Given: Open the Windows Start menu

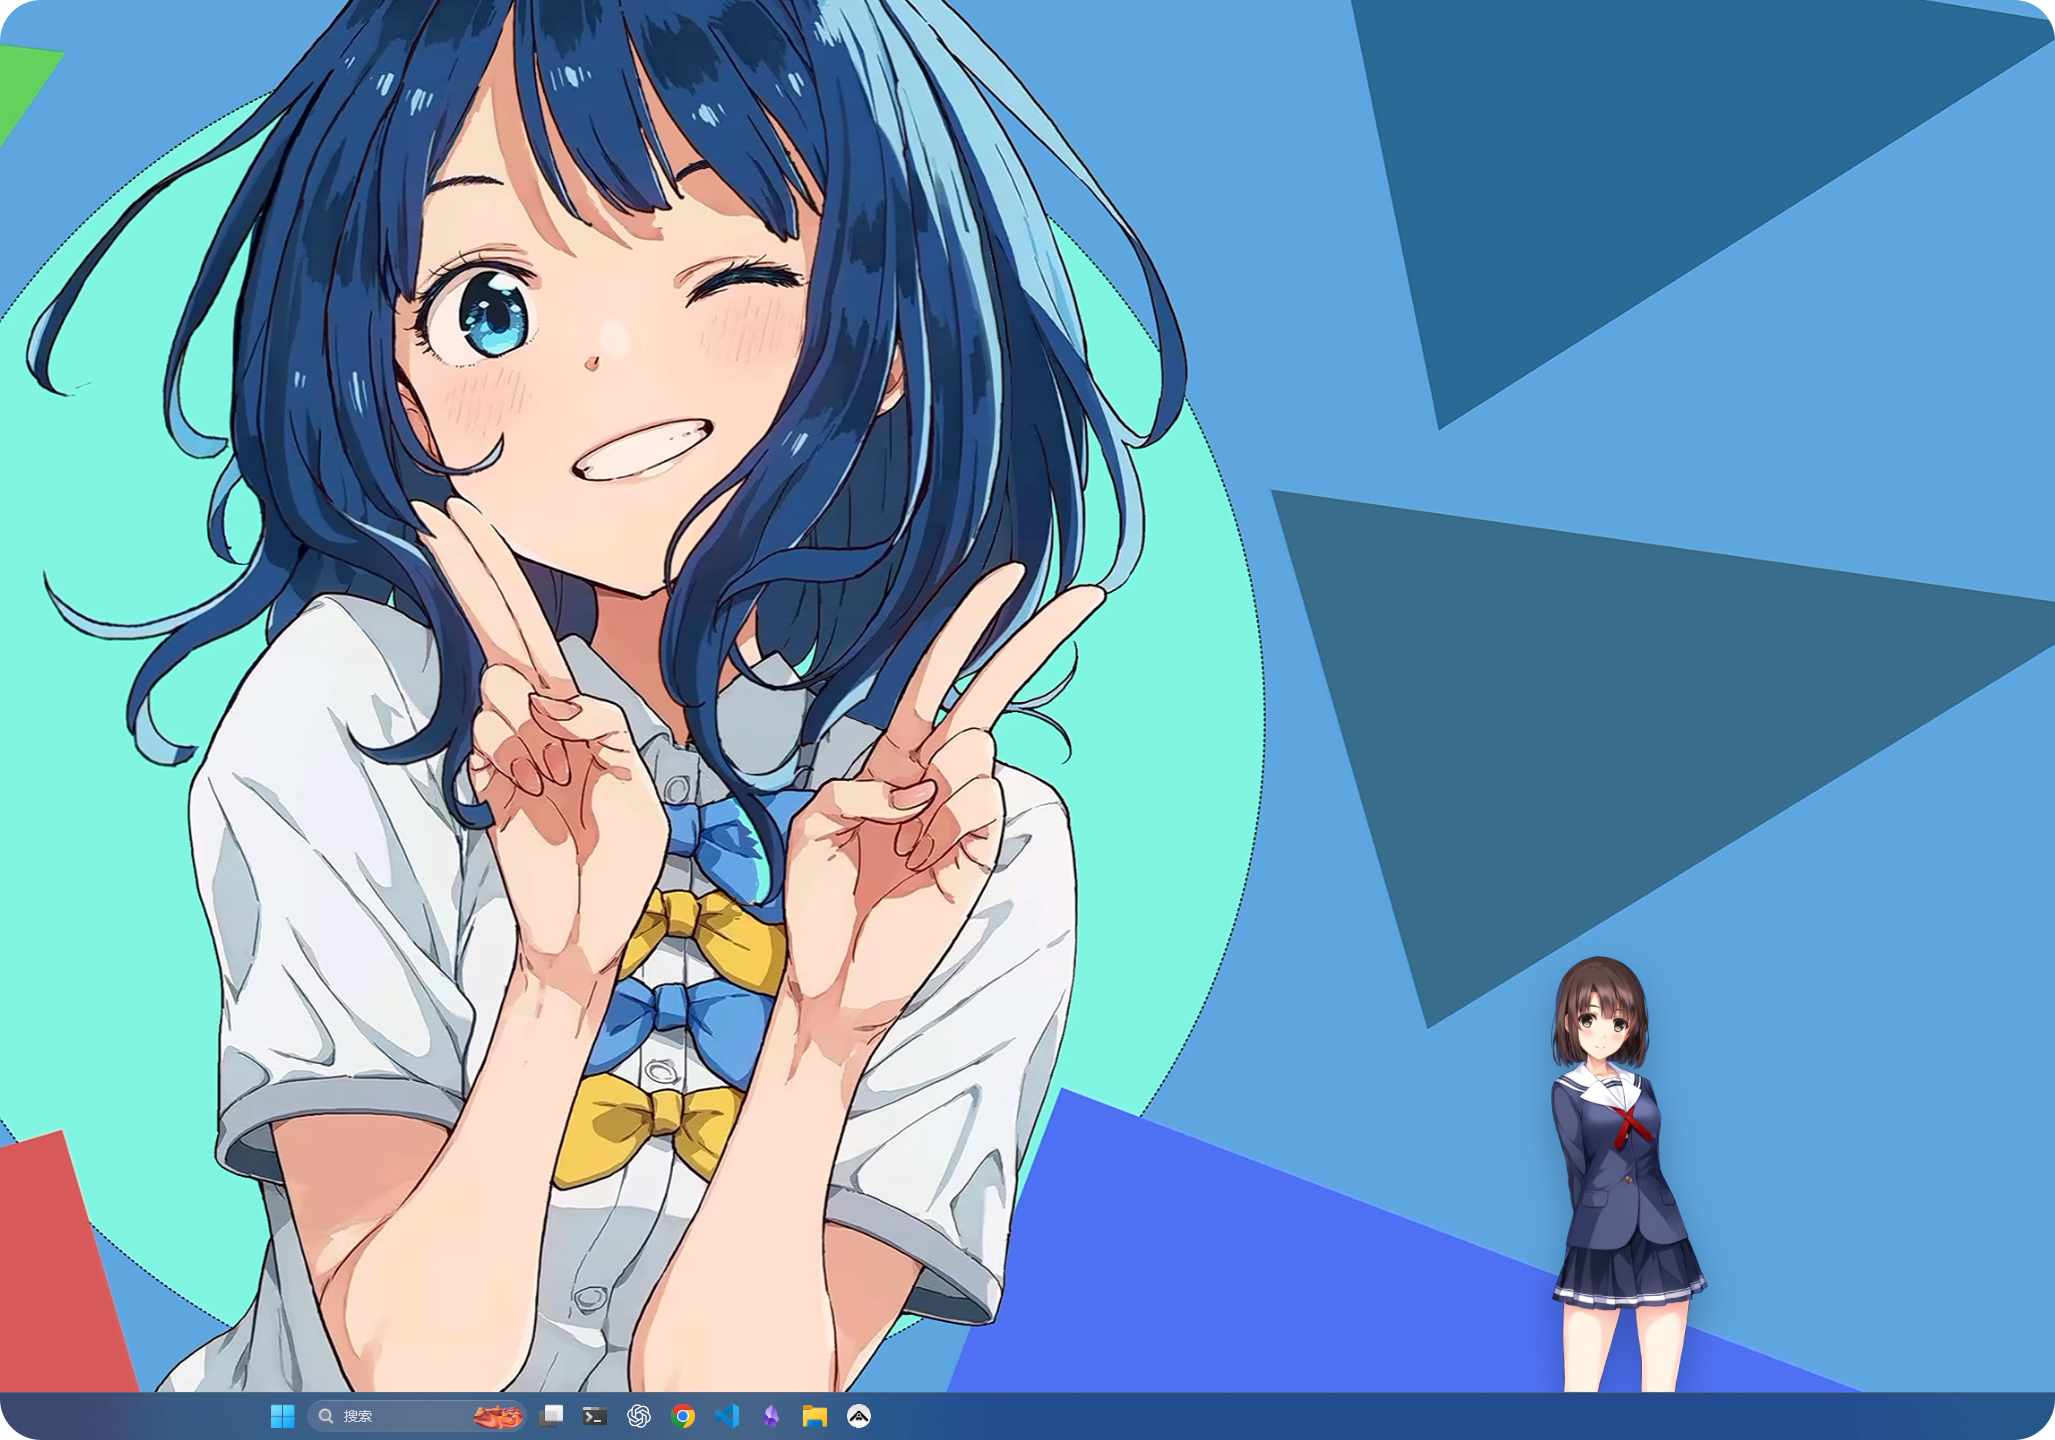Looking at the screenshot, I should [x=282, y=1416].
